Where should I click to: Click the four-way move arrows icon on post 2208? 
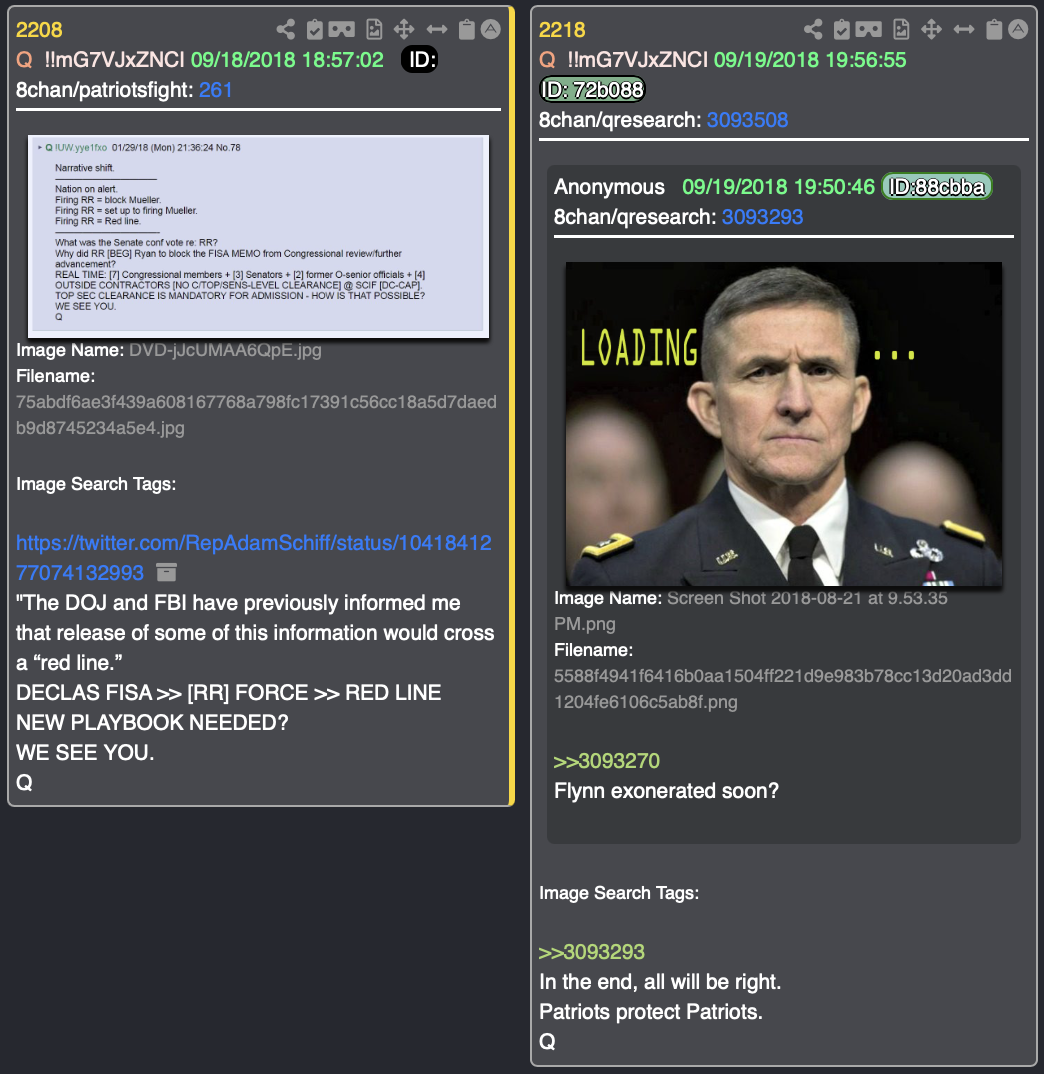[x=404, y=29]
